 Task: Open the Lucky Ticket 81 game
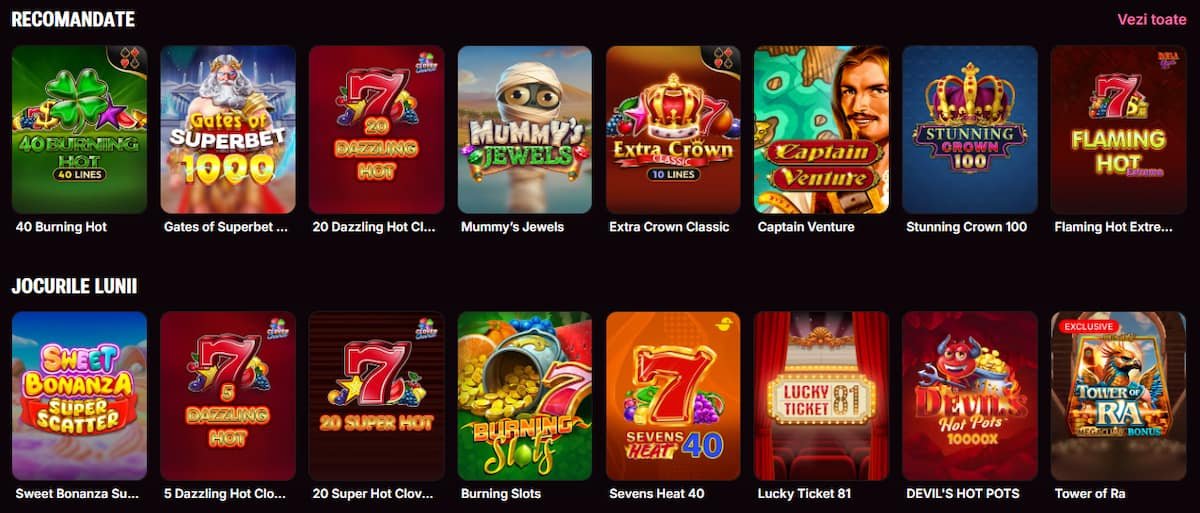click(x=822, y=396)
